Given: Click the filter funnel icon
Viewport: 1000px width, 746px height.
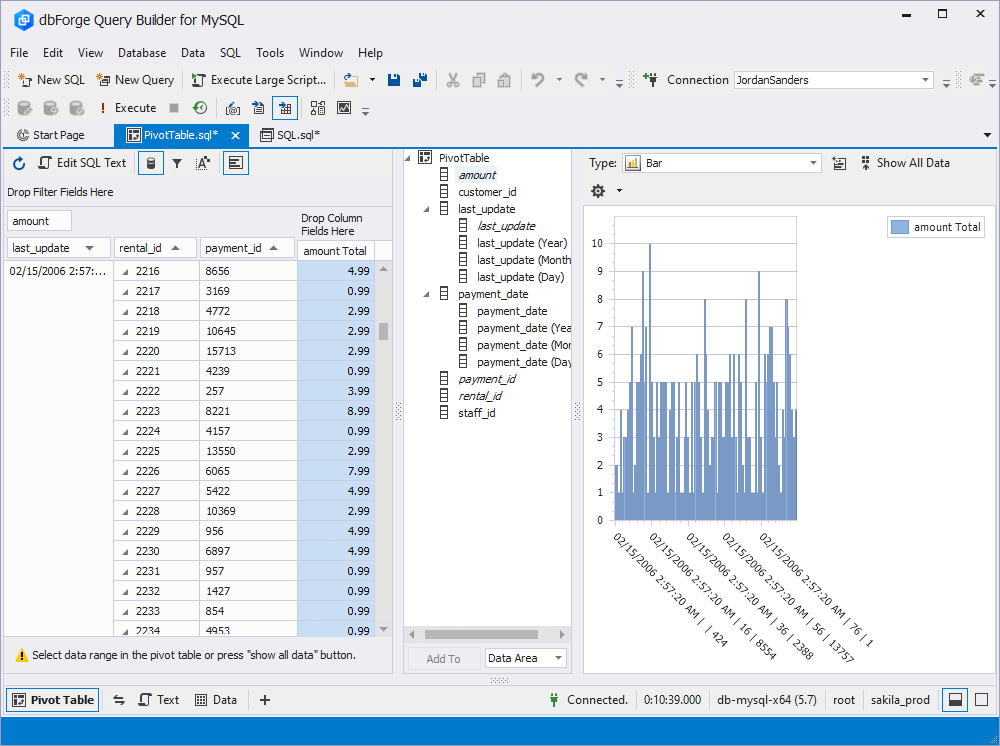Looking at the screenshot, I should pos(177,163).
